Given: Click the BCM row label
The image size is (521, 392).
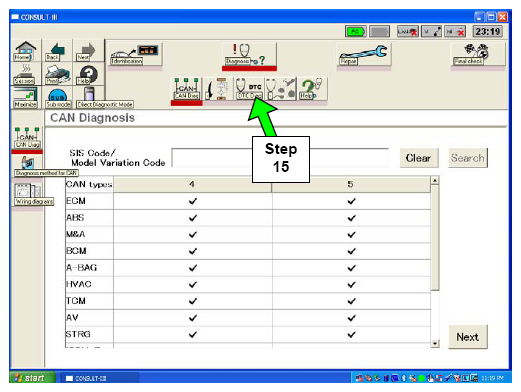Looking at the screenshot, I should 76,251.
